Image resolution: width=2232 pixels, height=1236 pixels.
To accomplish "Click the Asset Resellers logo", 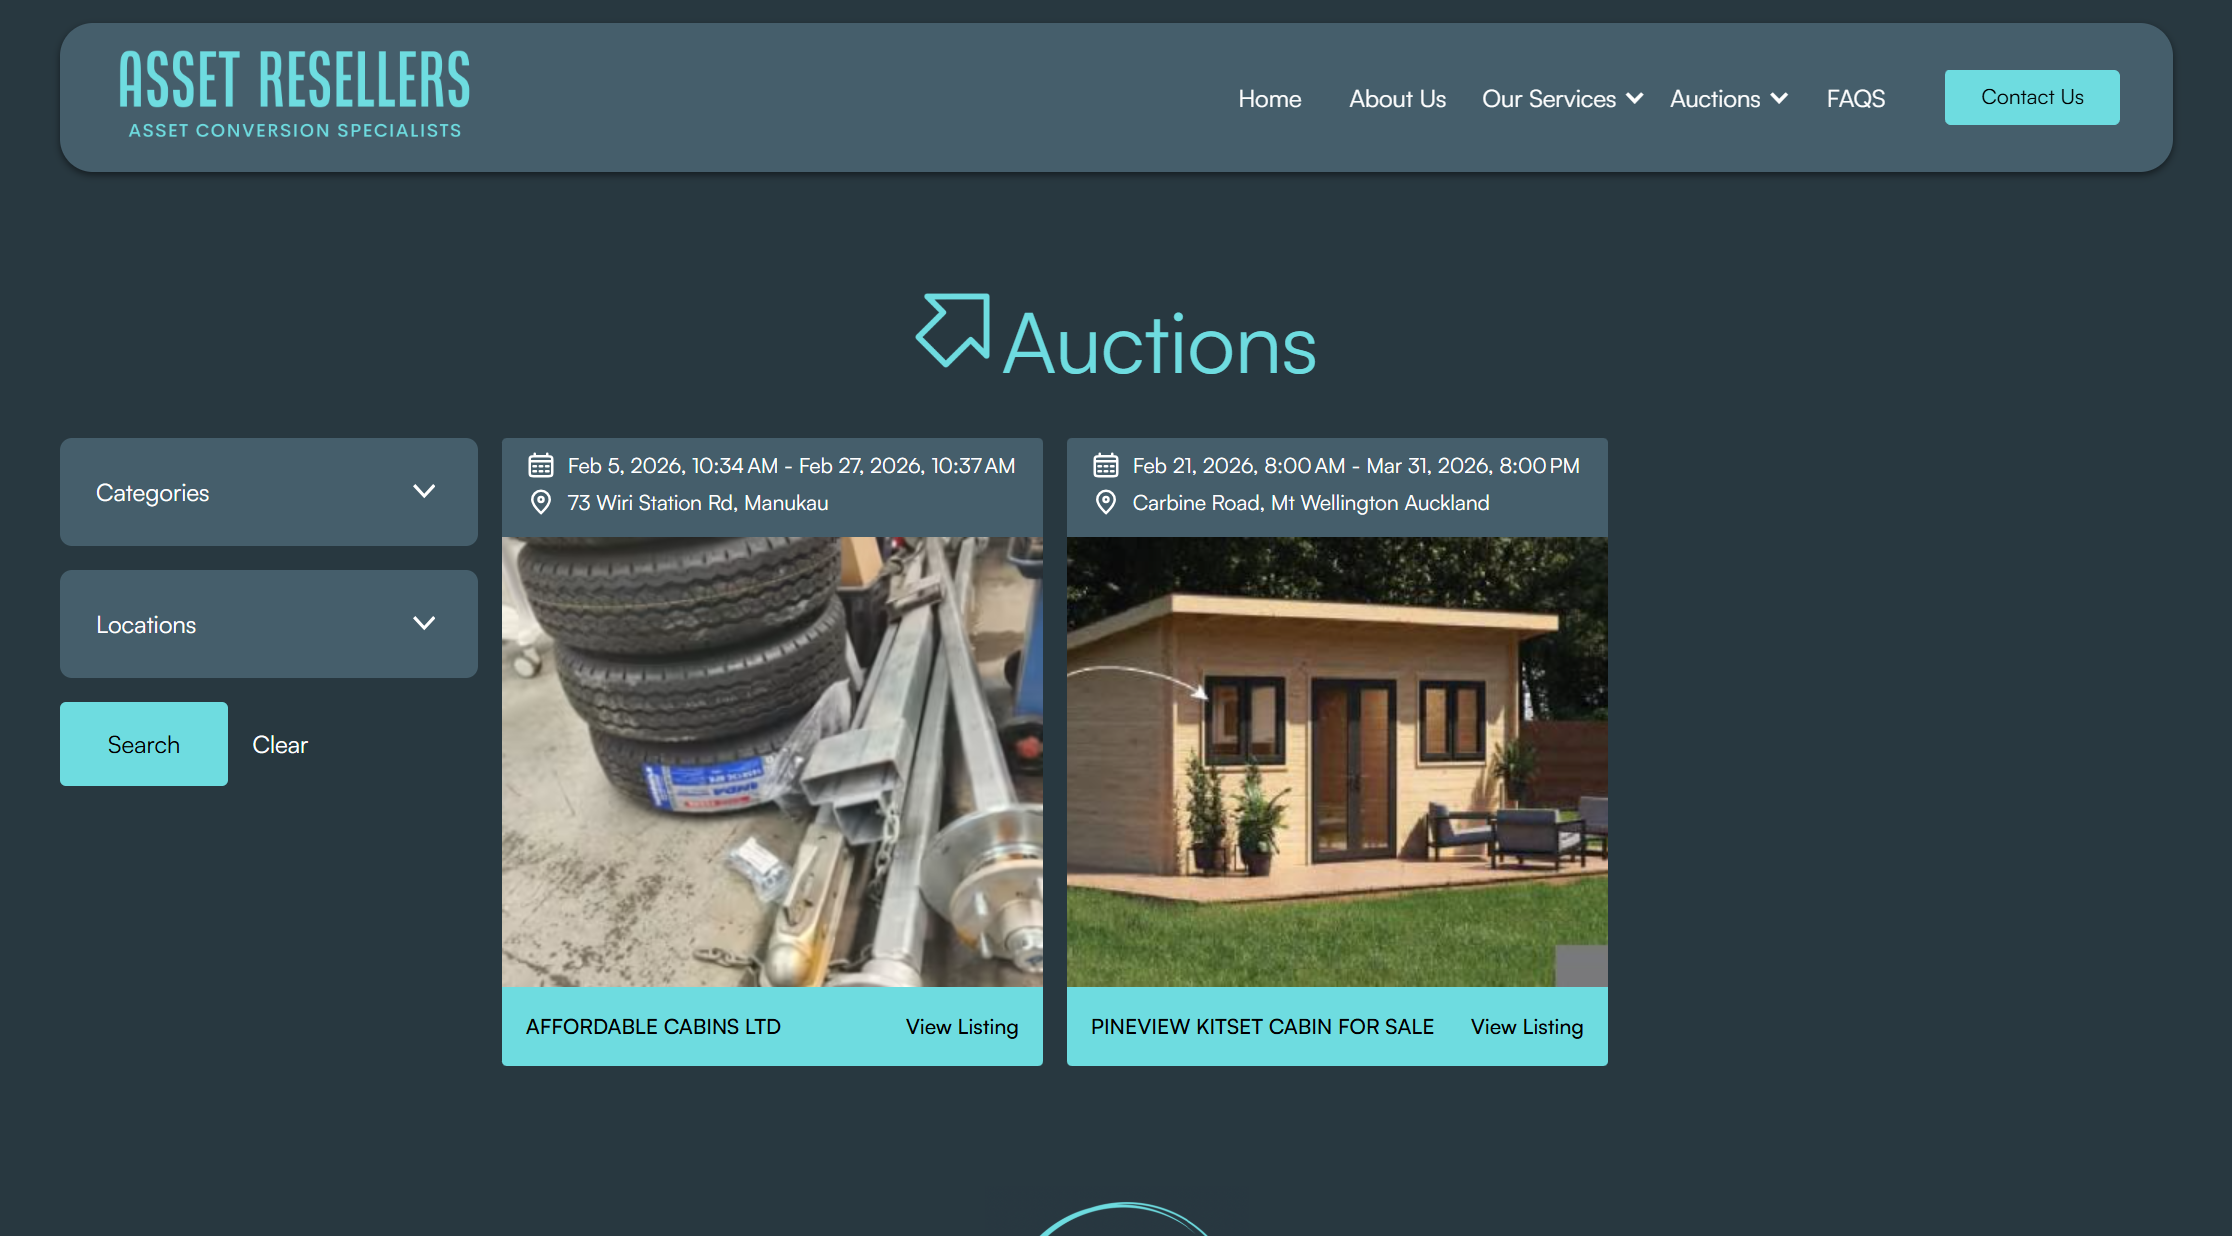I will tap(294, 95).
